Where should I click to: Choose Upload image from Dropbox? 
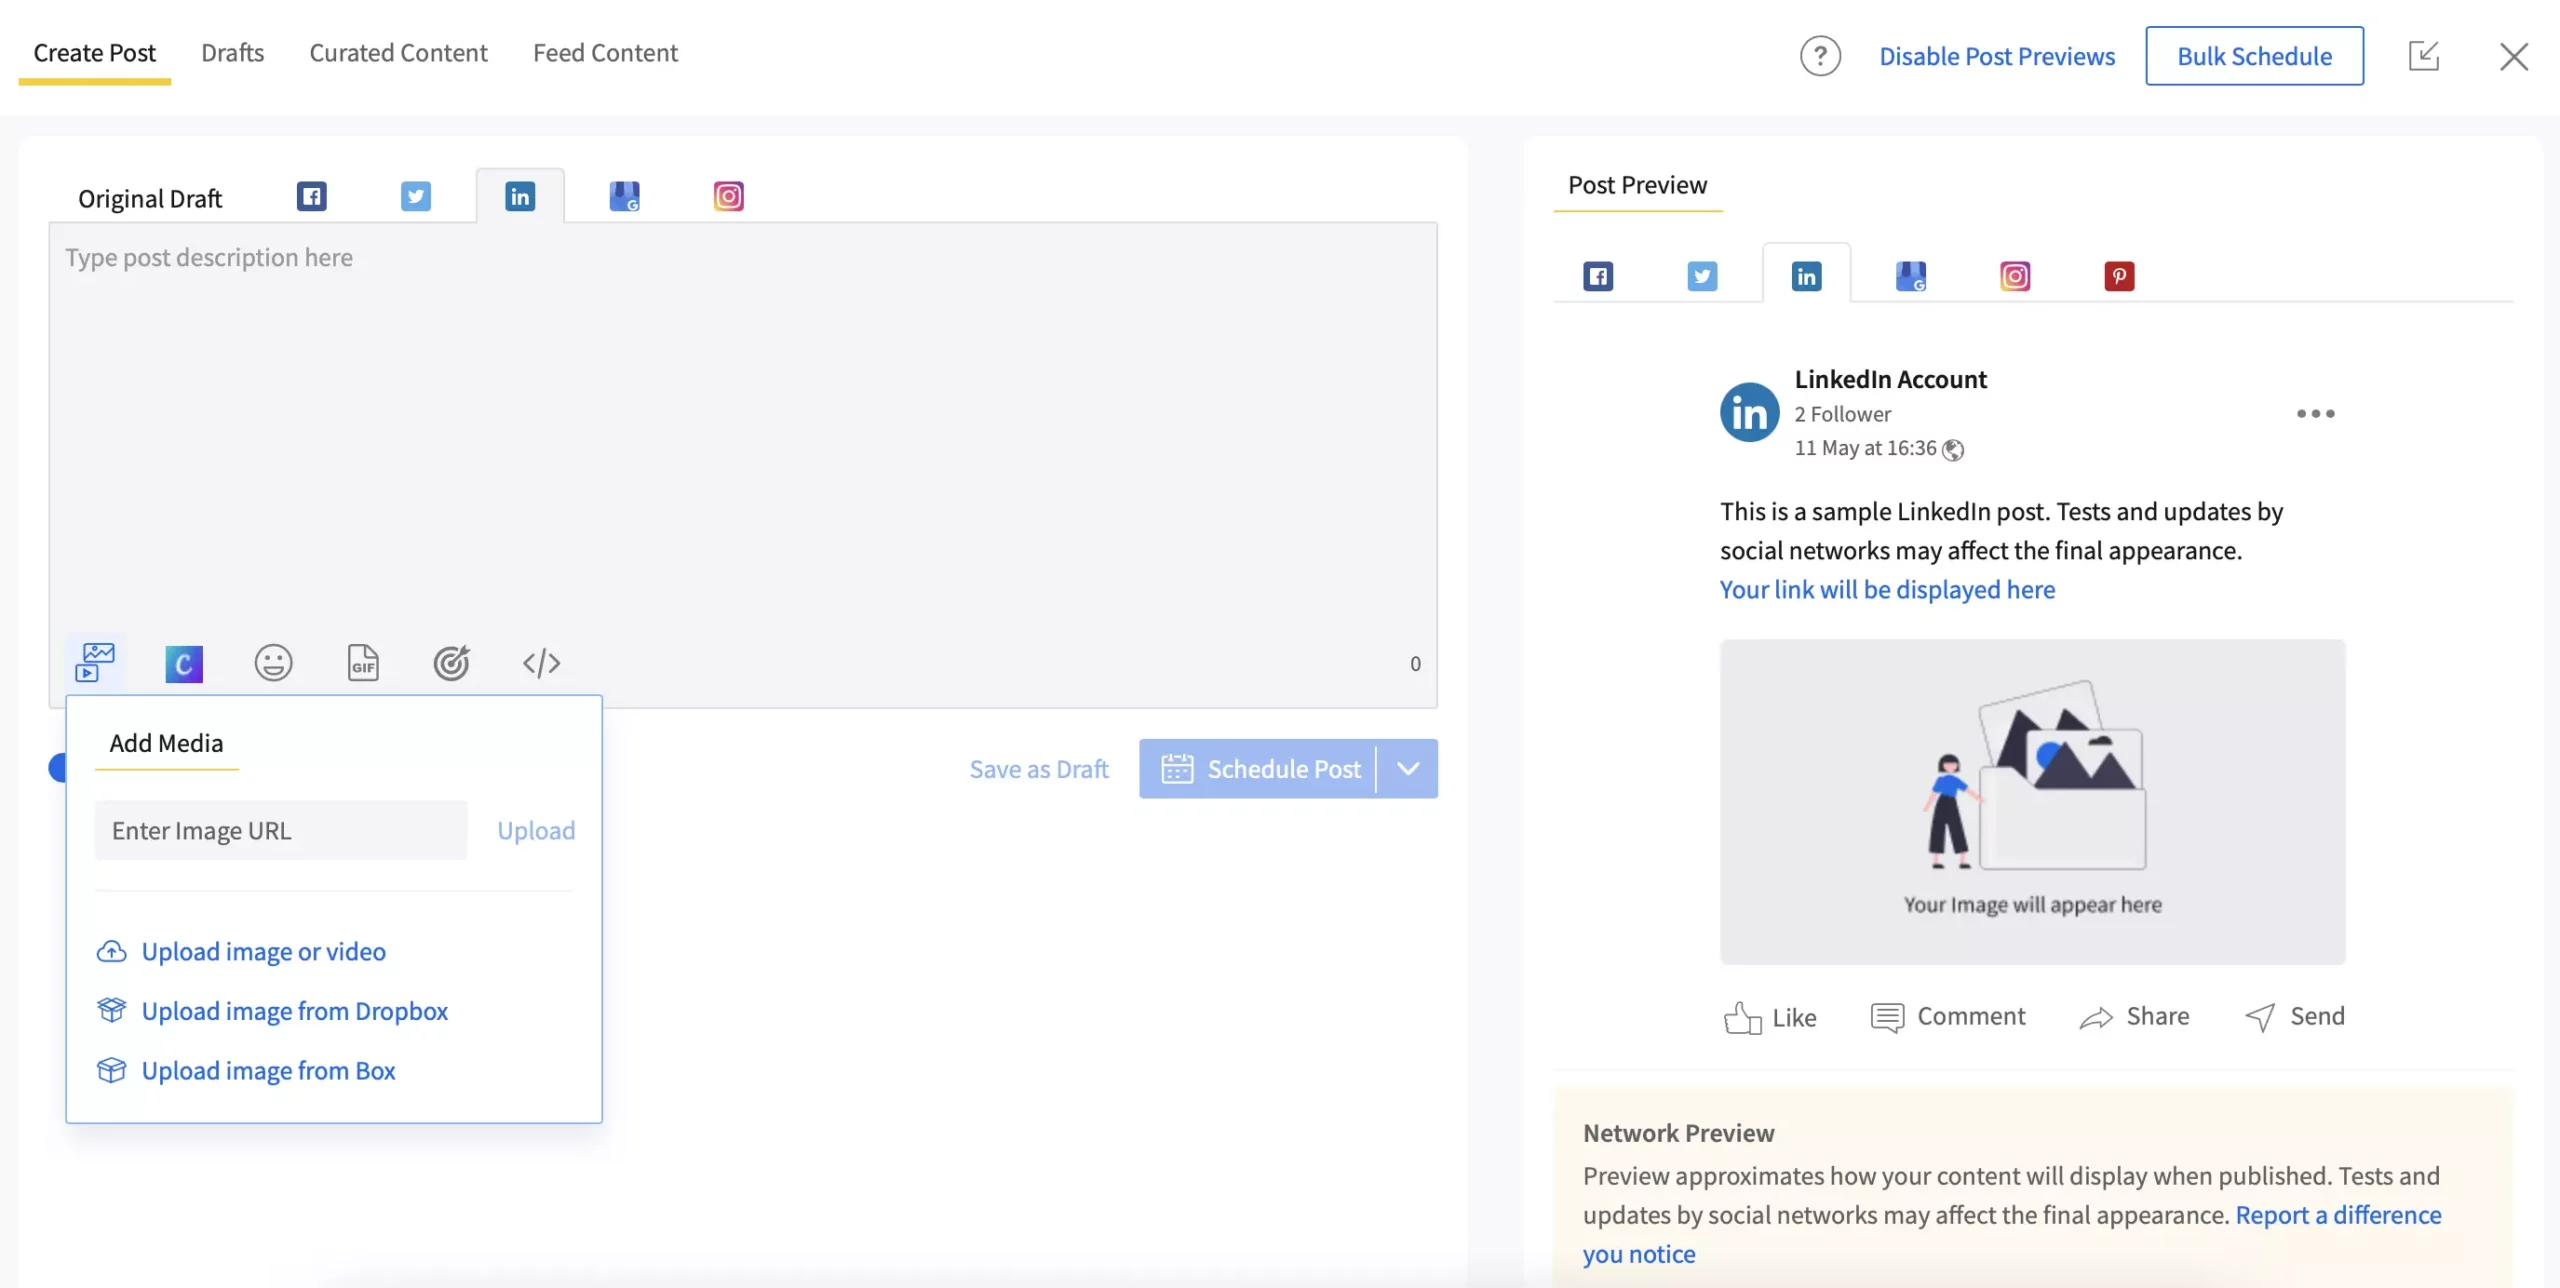294,1010
